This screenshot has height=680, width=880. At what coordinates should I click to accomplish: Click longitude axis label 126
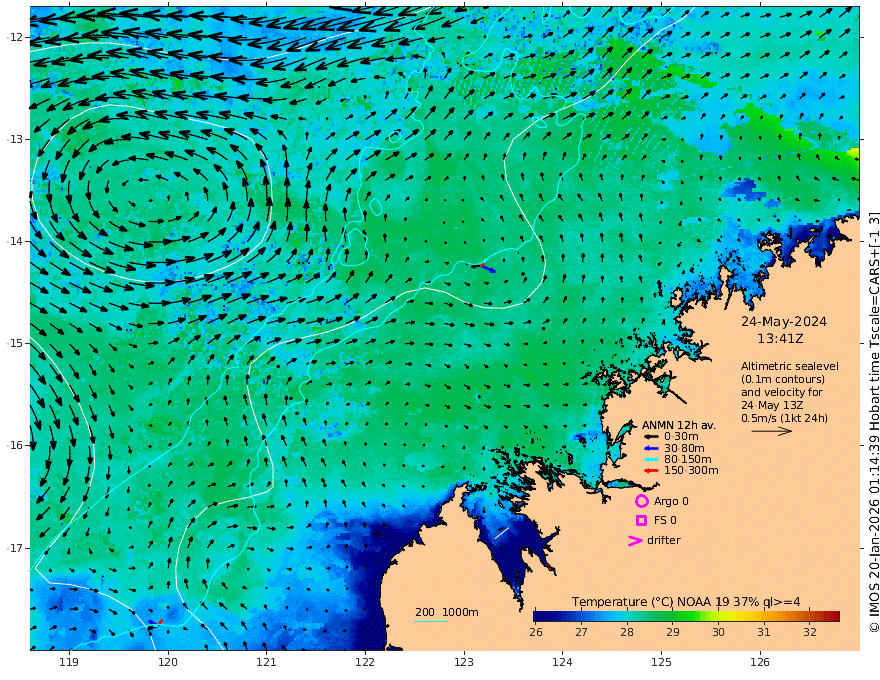point(760,663)
